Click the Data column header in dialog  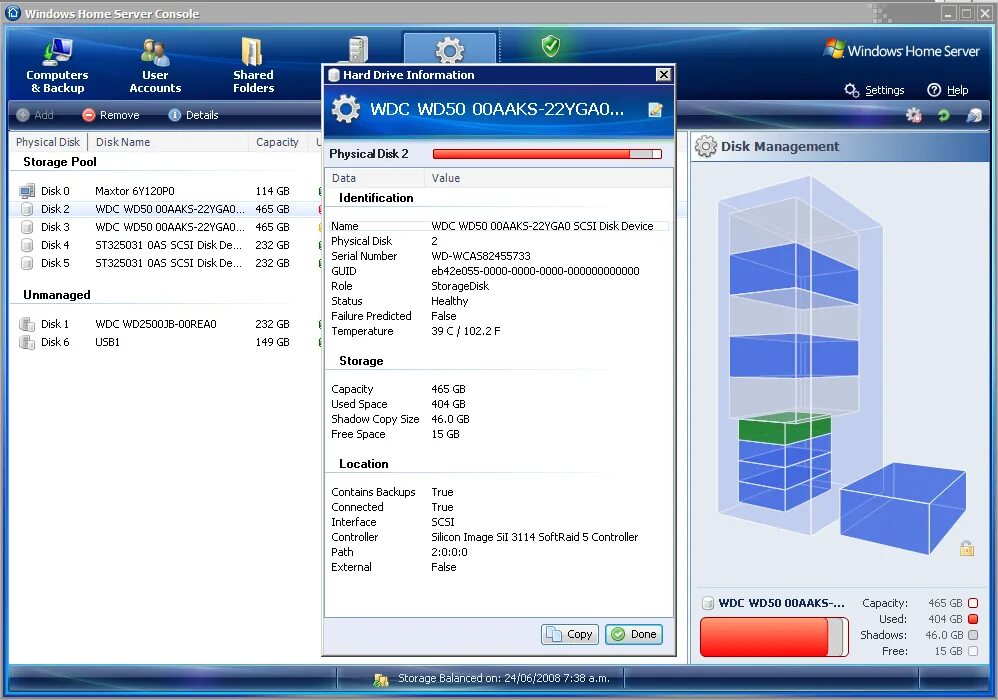point(374,178)
